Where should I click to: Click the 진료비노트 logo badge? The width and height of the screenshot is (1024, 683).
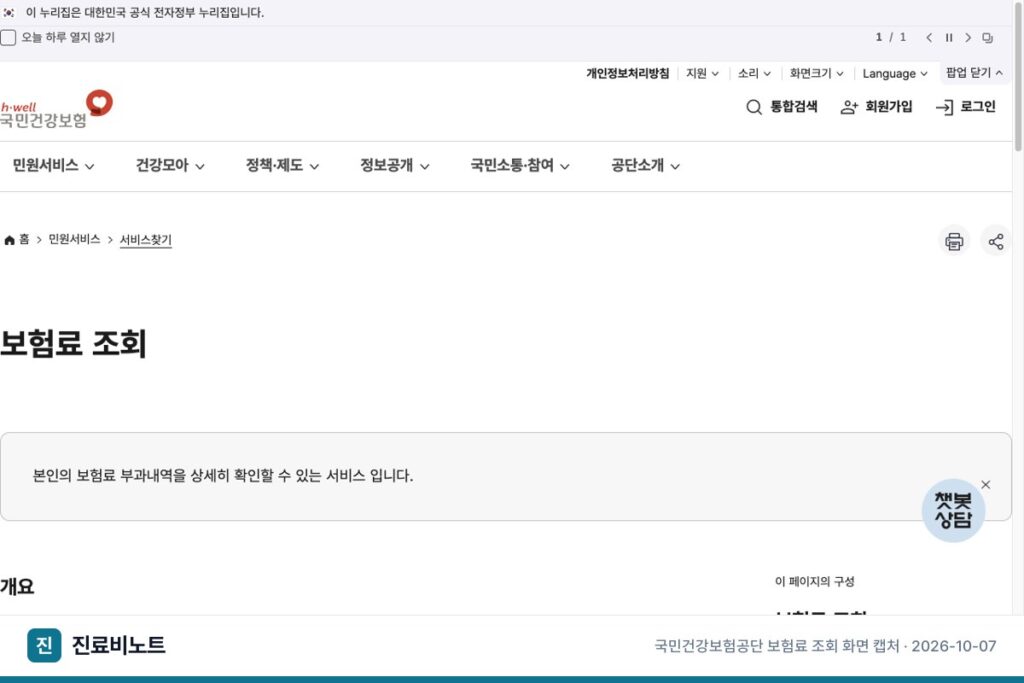click(x=44, y=645)
